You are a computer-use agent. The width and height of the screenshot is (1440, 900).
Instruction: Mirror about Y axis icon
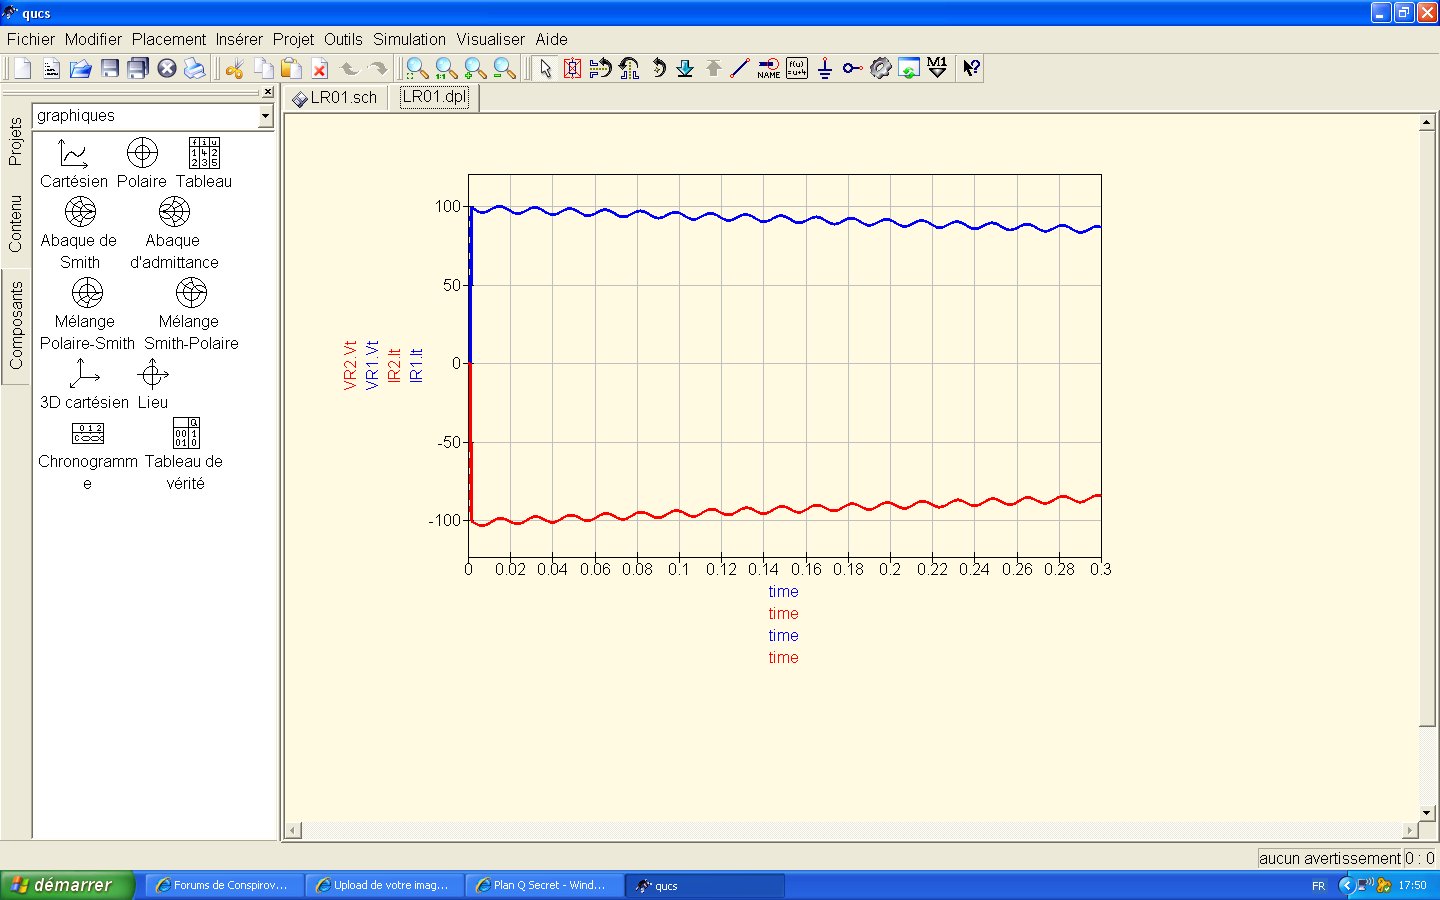629,68
